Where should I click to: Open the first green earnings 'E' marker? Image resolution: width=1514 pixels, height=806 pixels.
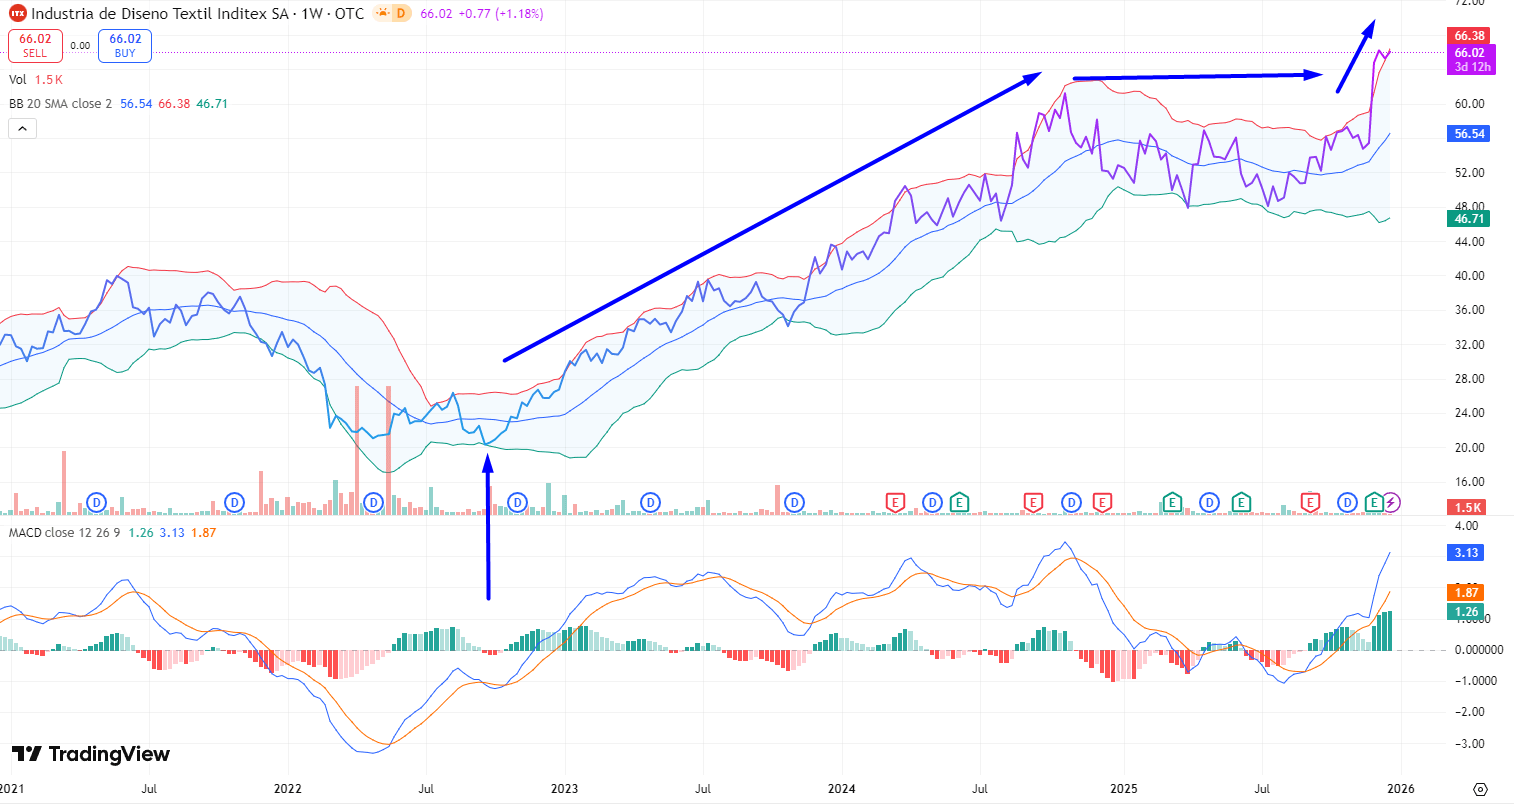tap(959, 502)
